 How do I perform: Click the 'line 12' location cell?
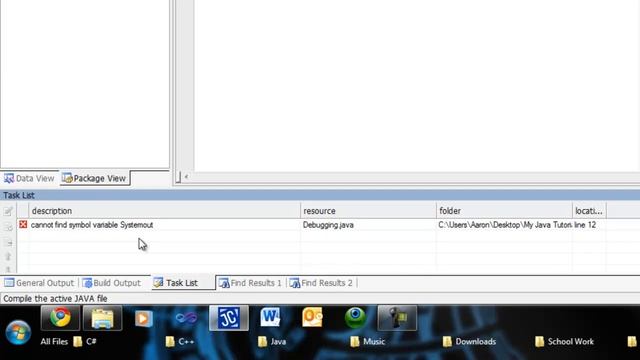(x=585, y=225)
